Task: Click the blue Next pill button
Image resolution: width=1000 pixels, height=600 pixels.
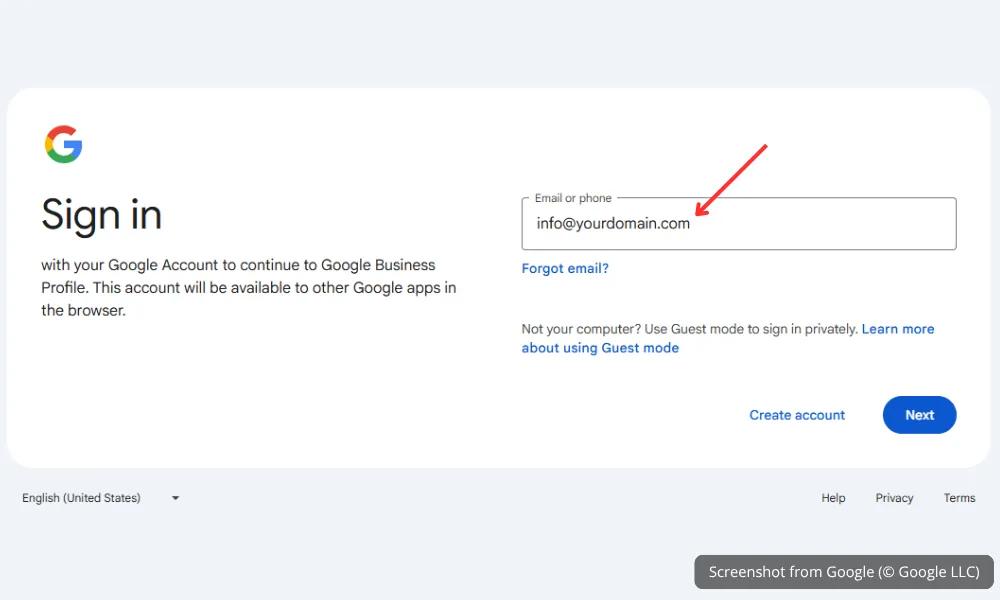Action: [x=919, y=414]
